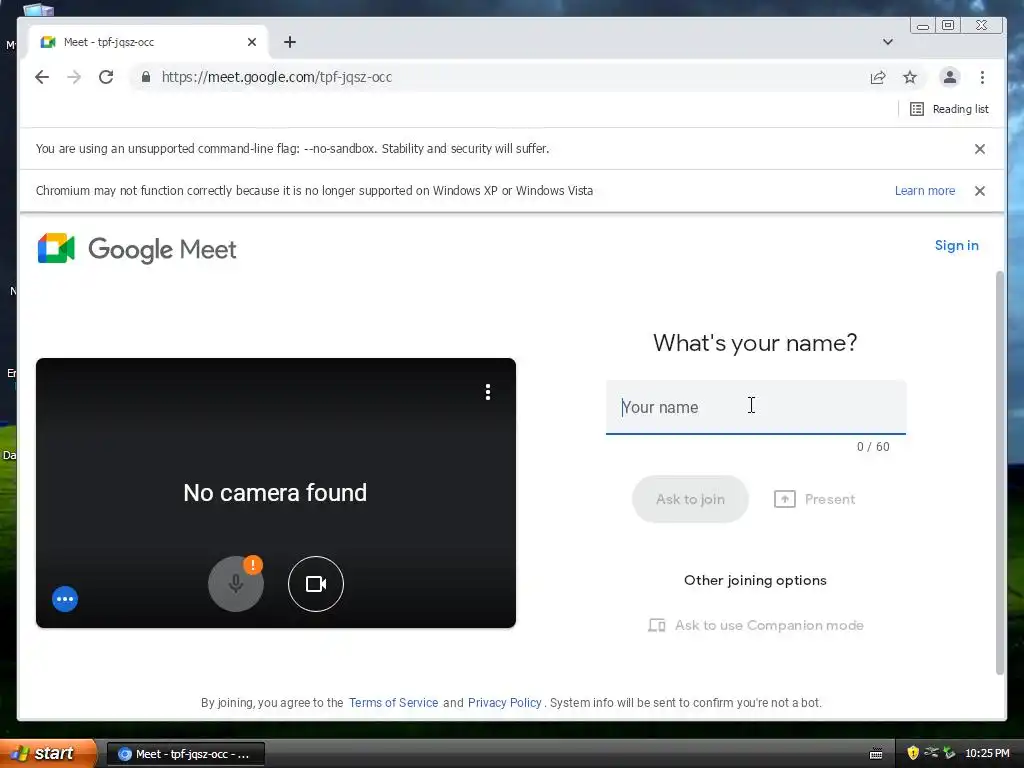Bookmark this page with the star
Screen dimensions: 1024x768
pos(910,77)
